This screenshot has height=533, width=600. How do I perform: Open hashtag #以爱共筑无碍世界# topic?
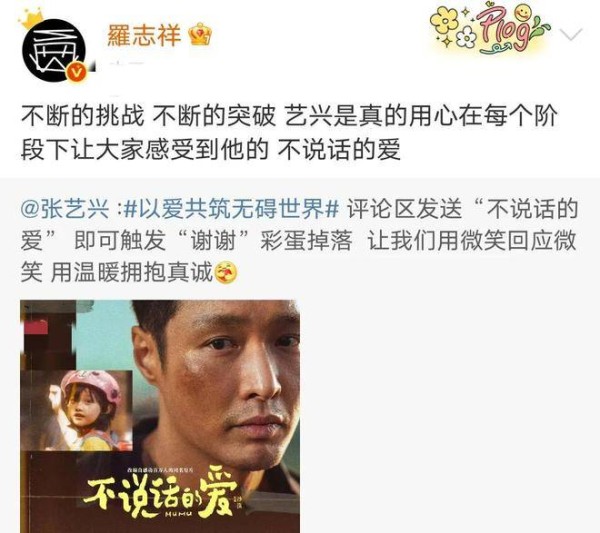[x=232, y=209]
